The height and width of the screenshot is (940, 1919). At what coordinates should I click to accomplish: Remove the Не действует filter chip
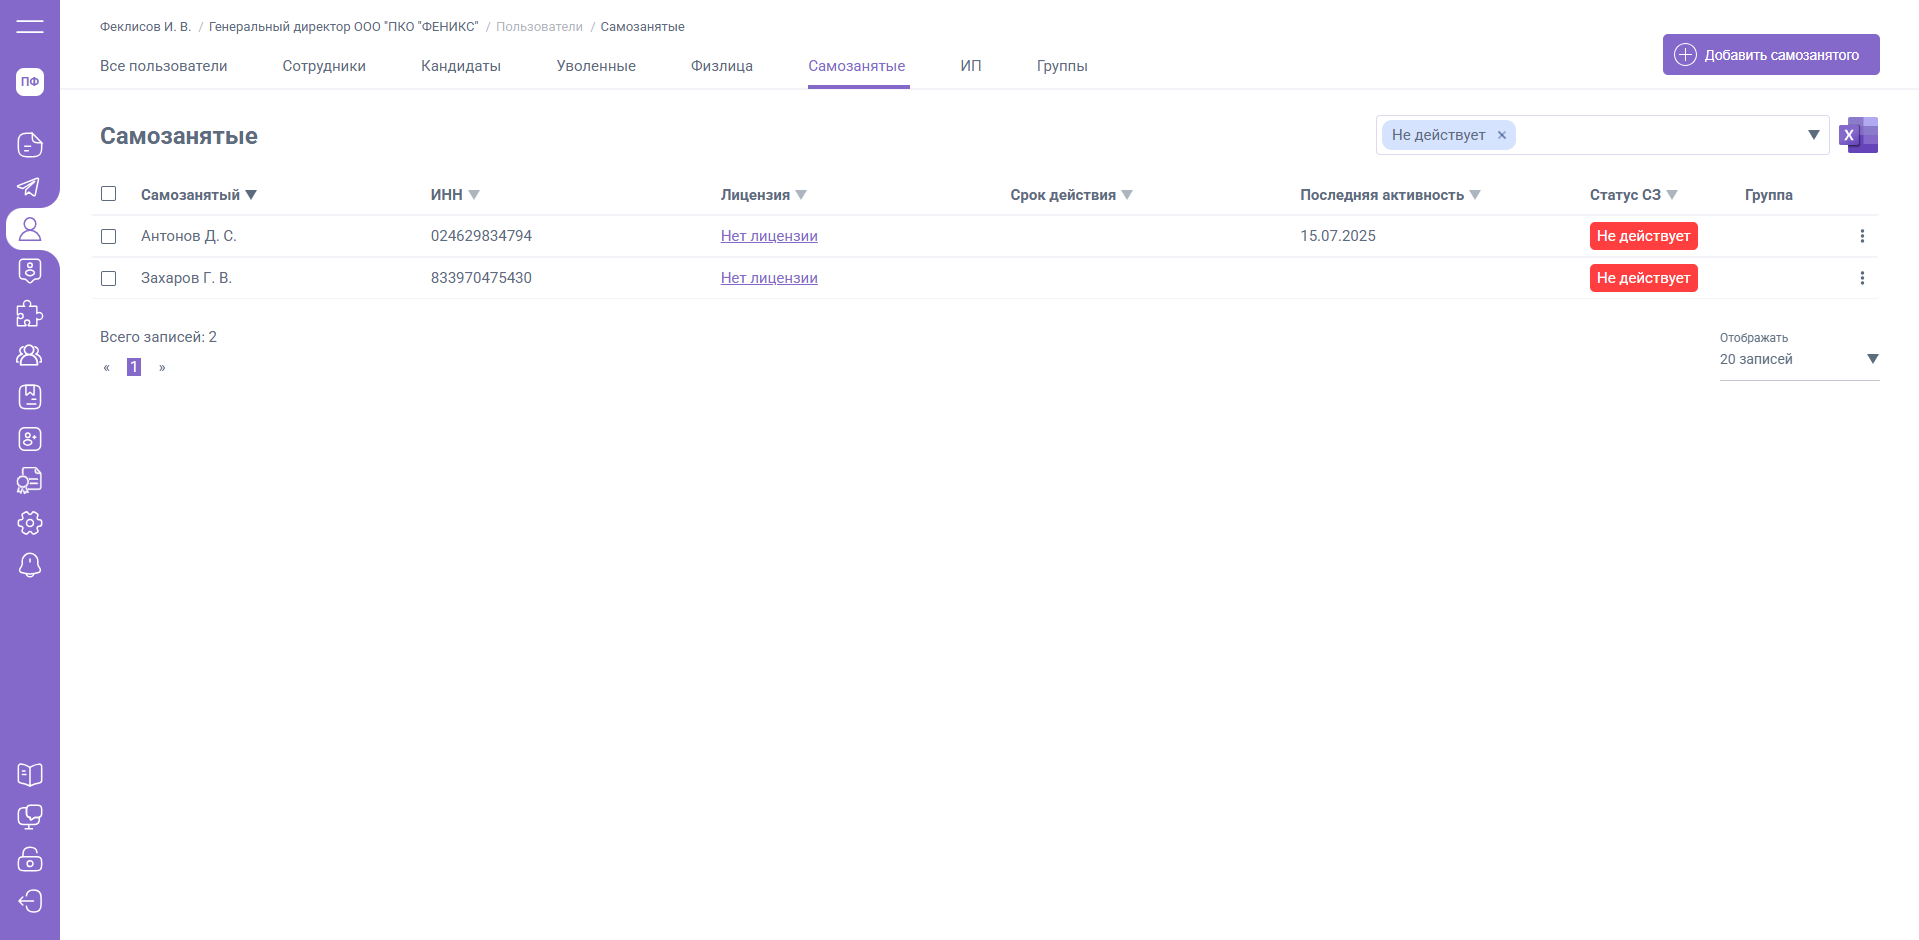click(1501, 135)
